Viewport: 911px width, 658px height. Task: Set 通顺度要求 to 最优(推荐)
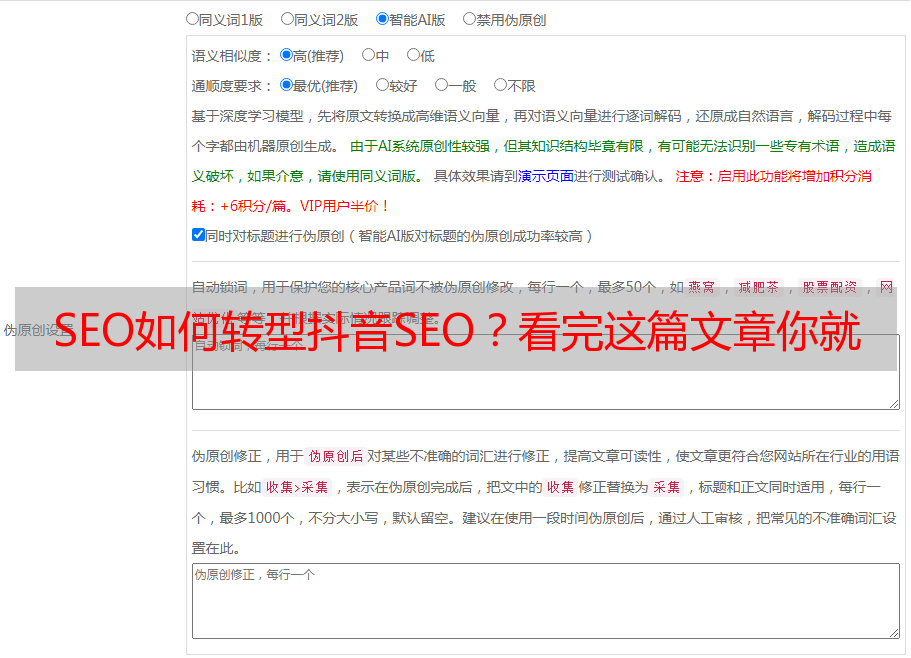pyautogui.click(x=286, y=85)
